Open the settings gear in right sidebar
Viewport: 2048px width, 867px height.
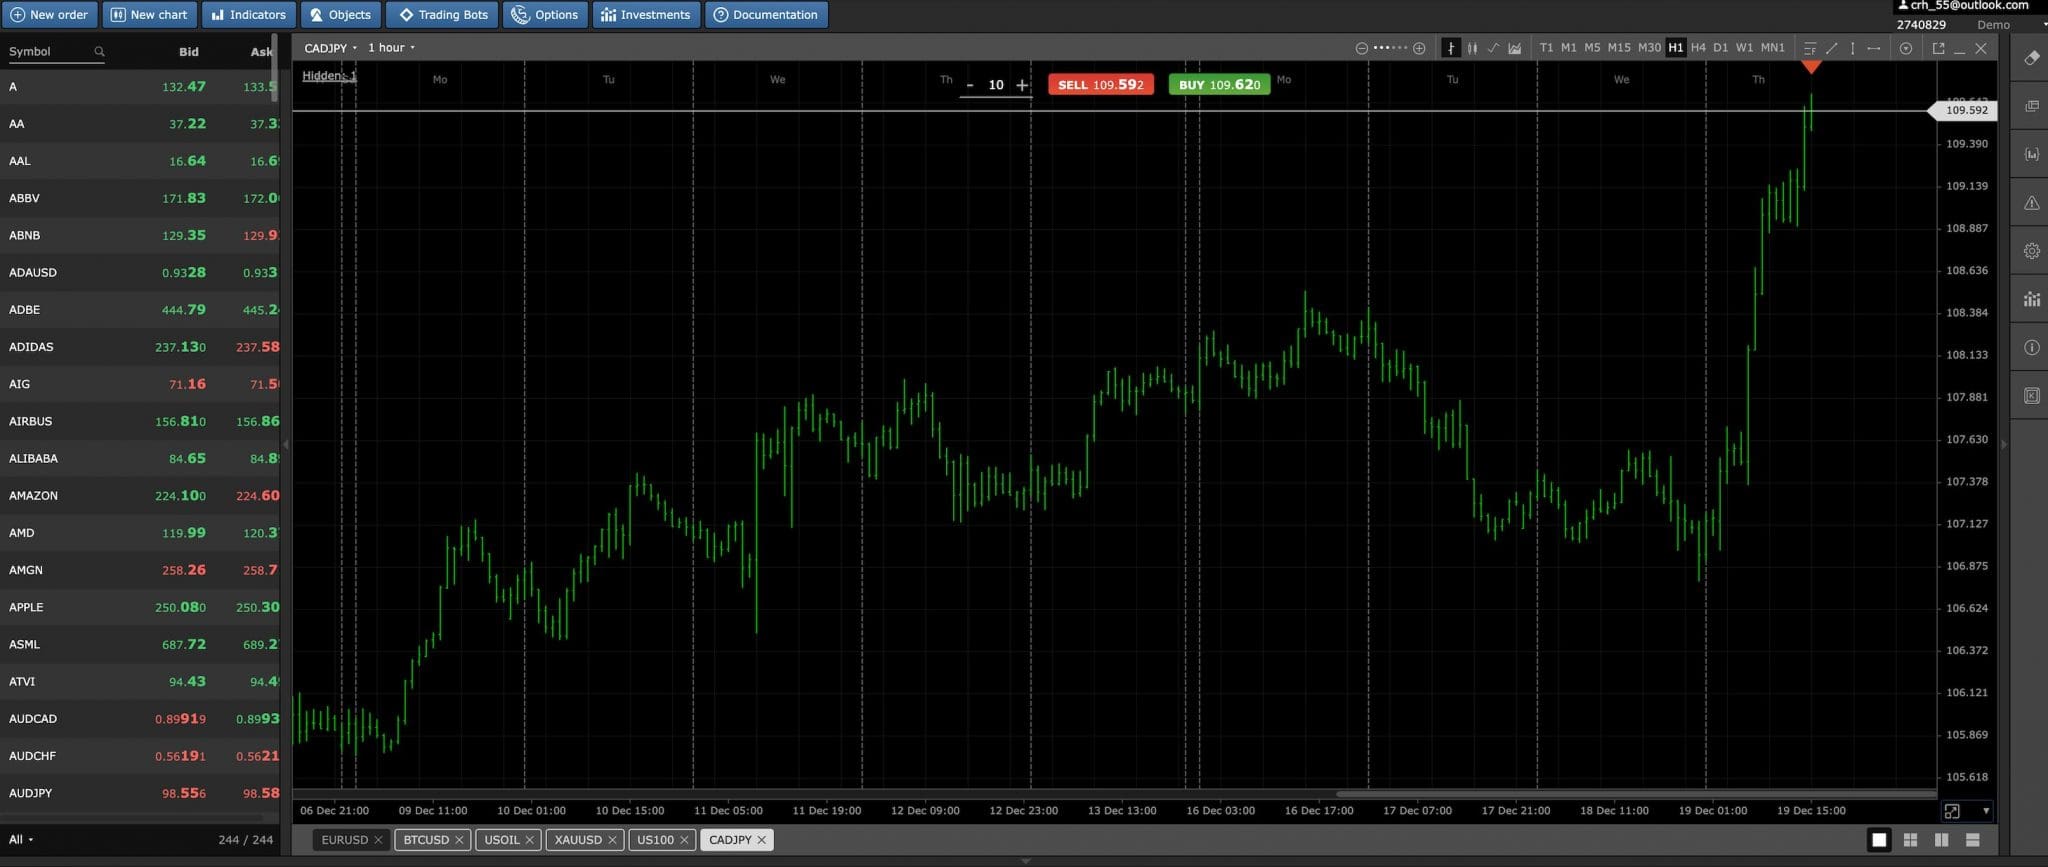coord(2031,251)
